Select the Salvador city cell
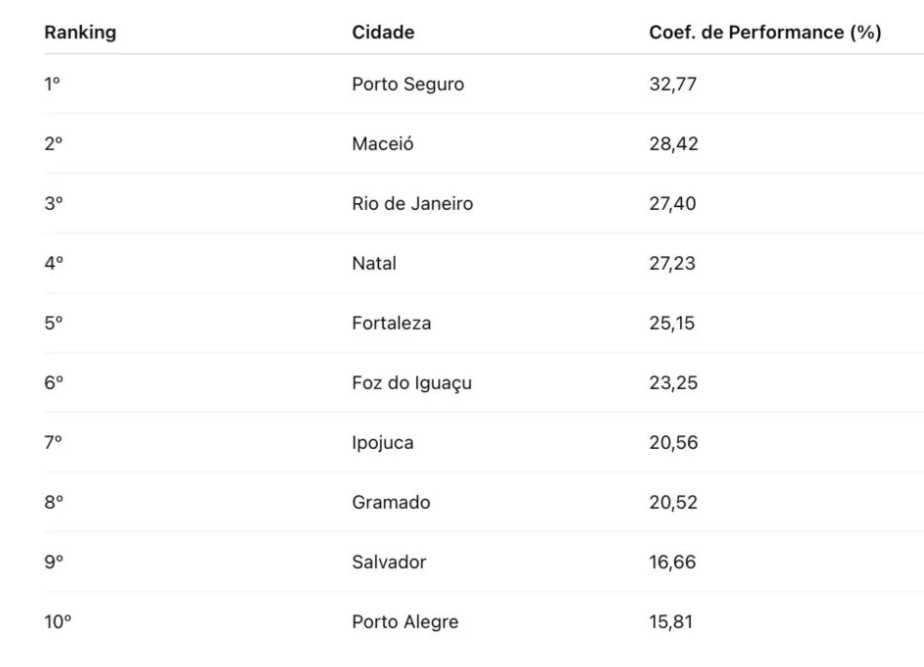 389,563
